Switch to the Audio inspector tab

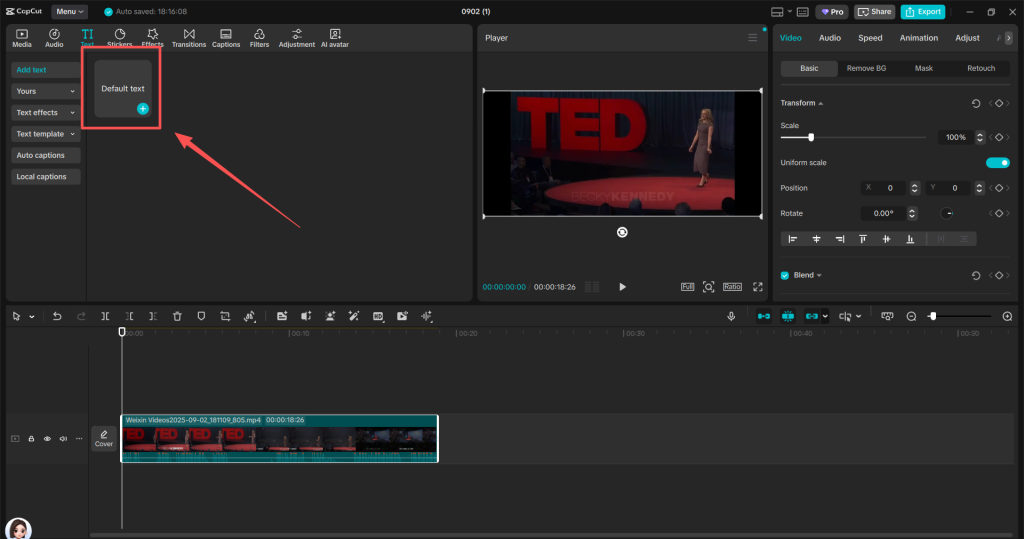pos(830,38)
